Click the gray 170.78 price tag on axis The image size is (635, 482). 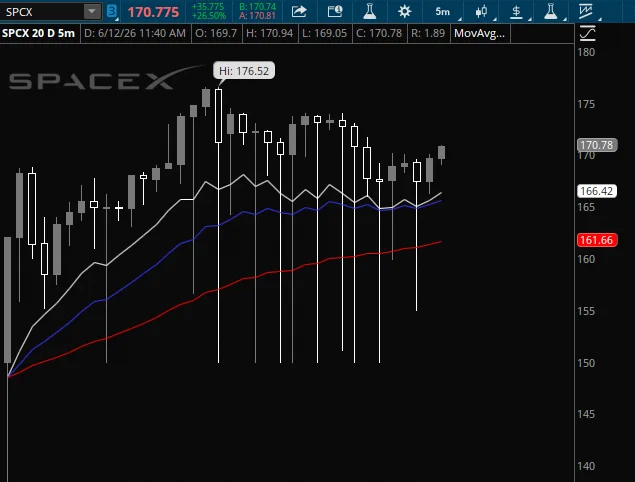click(597, 145)
